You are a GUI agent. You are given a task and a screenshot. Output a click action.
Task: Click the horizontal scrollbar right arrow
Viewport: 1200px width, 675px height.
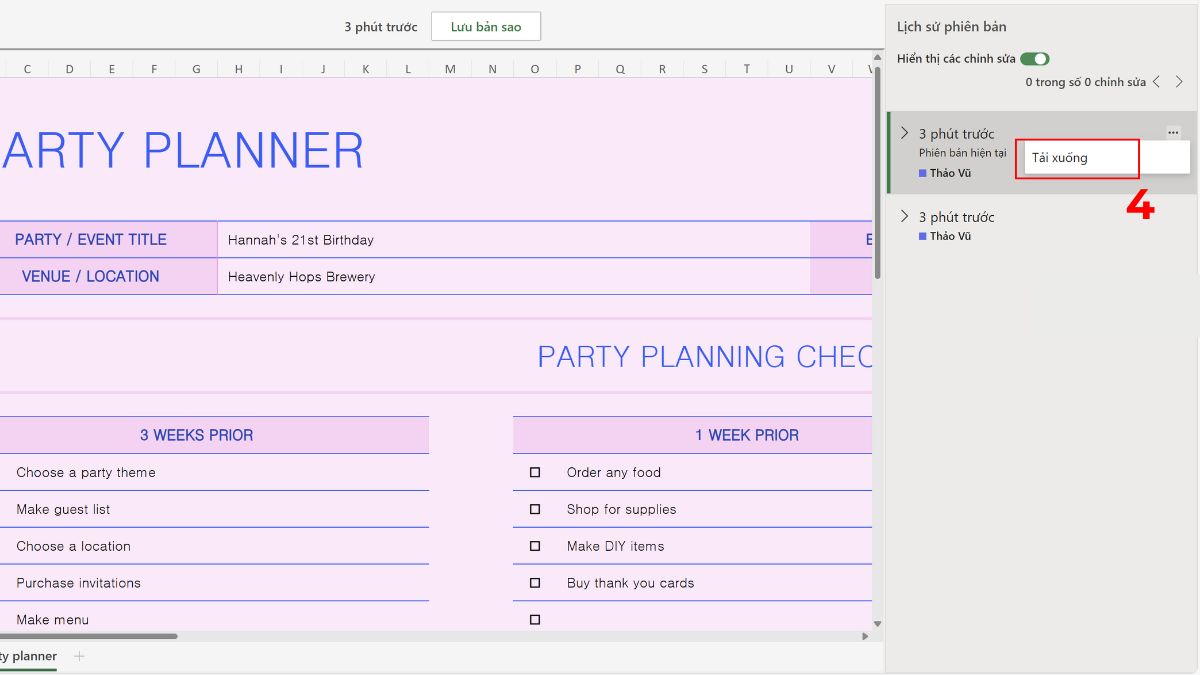(866, 636)
